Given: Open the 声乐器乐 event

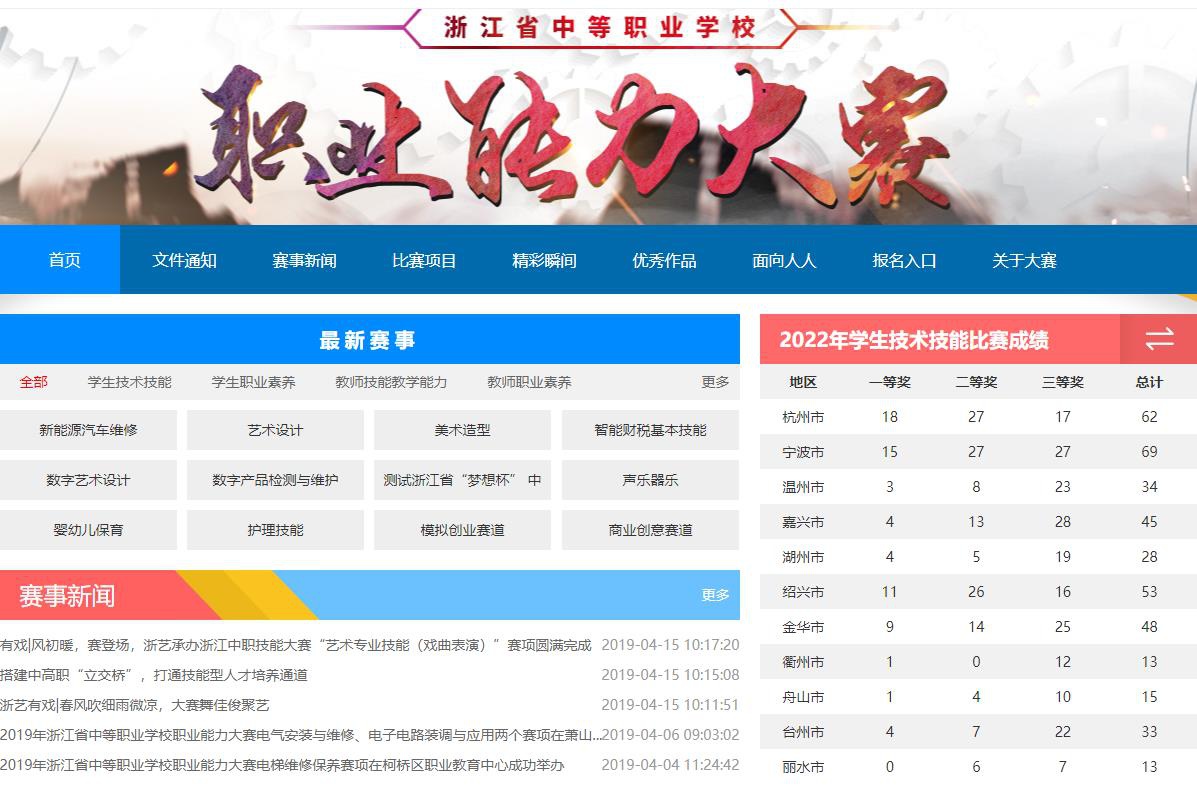Looking at the screenshot, I should [x=650, y=480].
